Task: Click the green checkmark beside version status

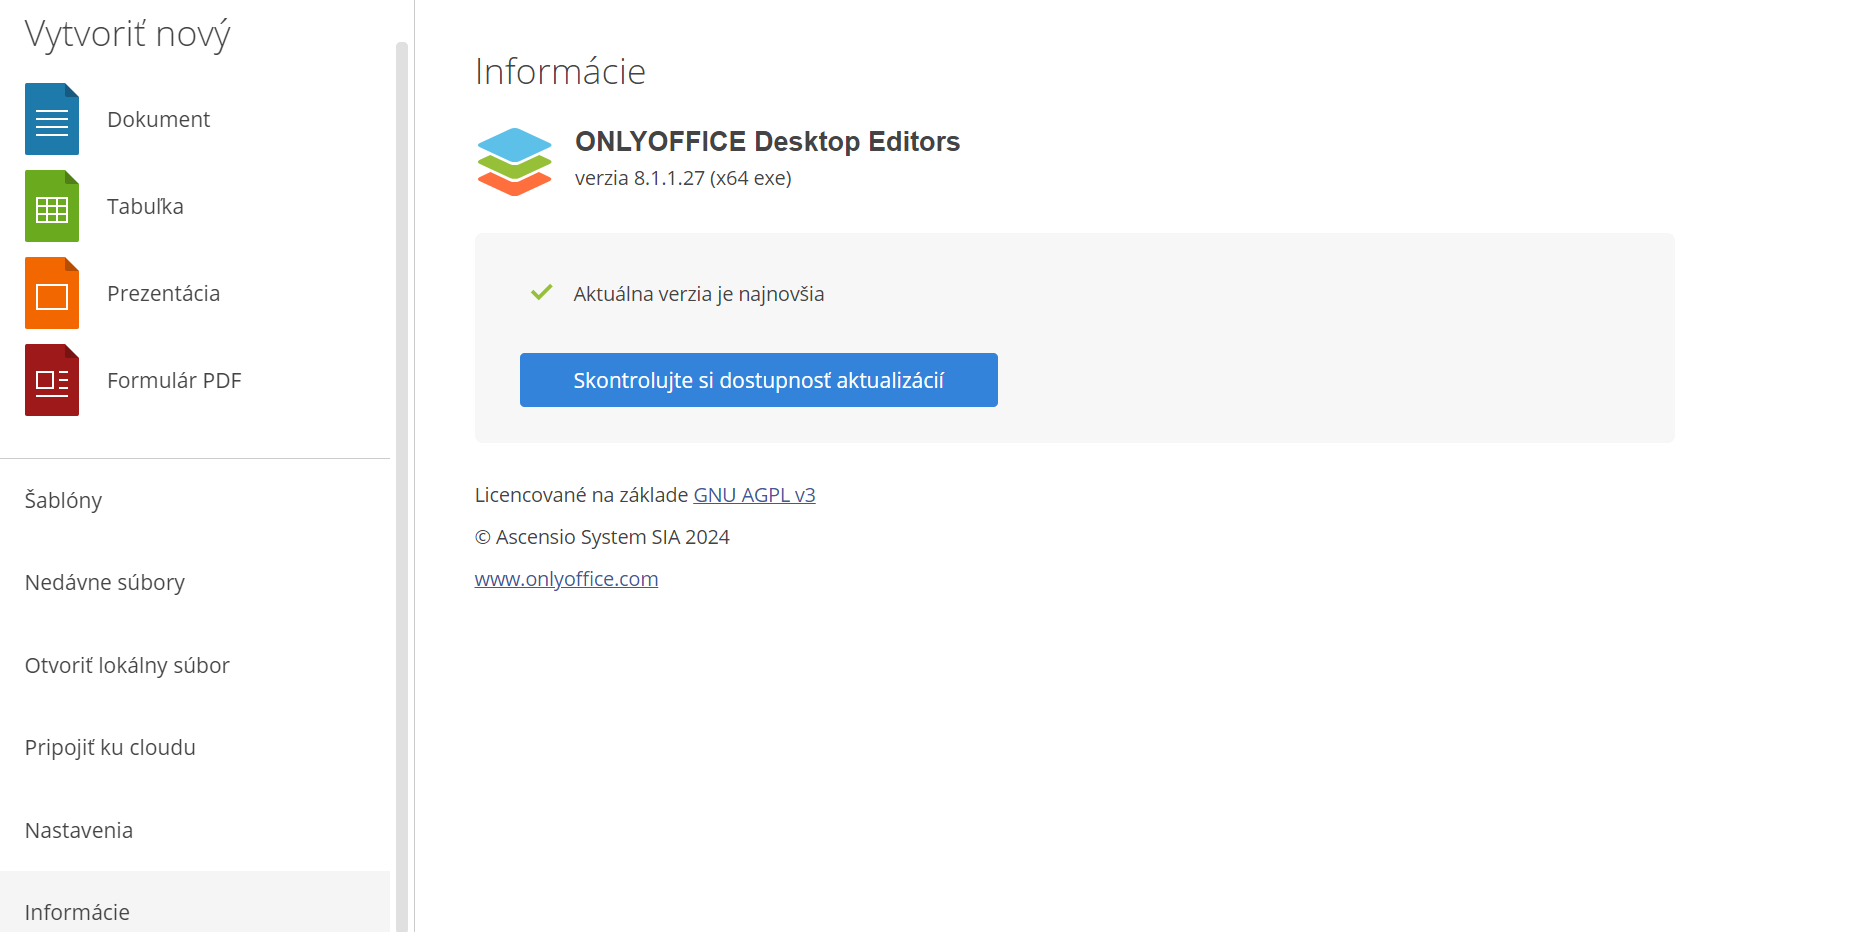Action: 542,292
